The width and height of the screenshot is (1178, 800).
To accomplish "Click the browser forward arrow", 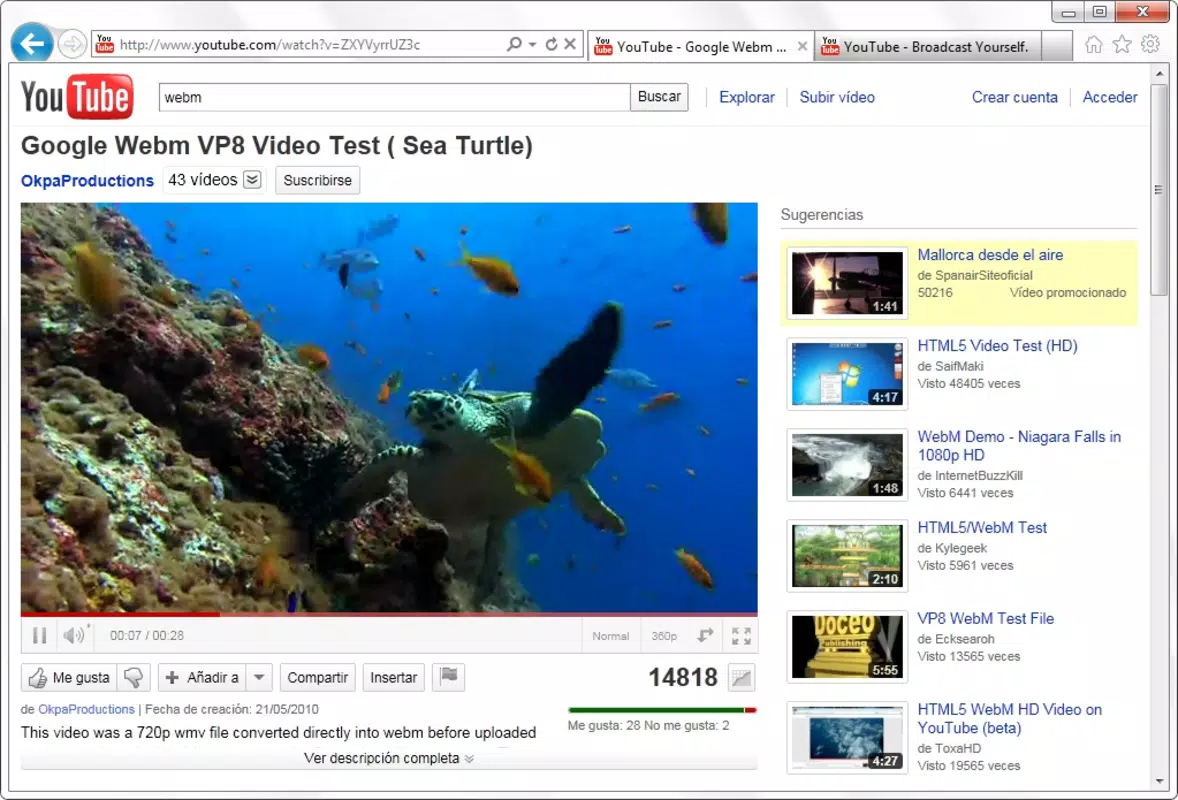I will point(72,44).
